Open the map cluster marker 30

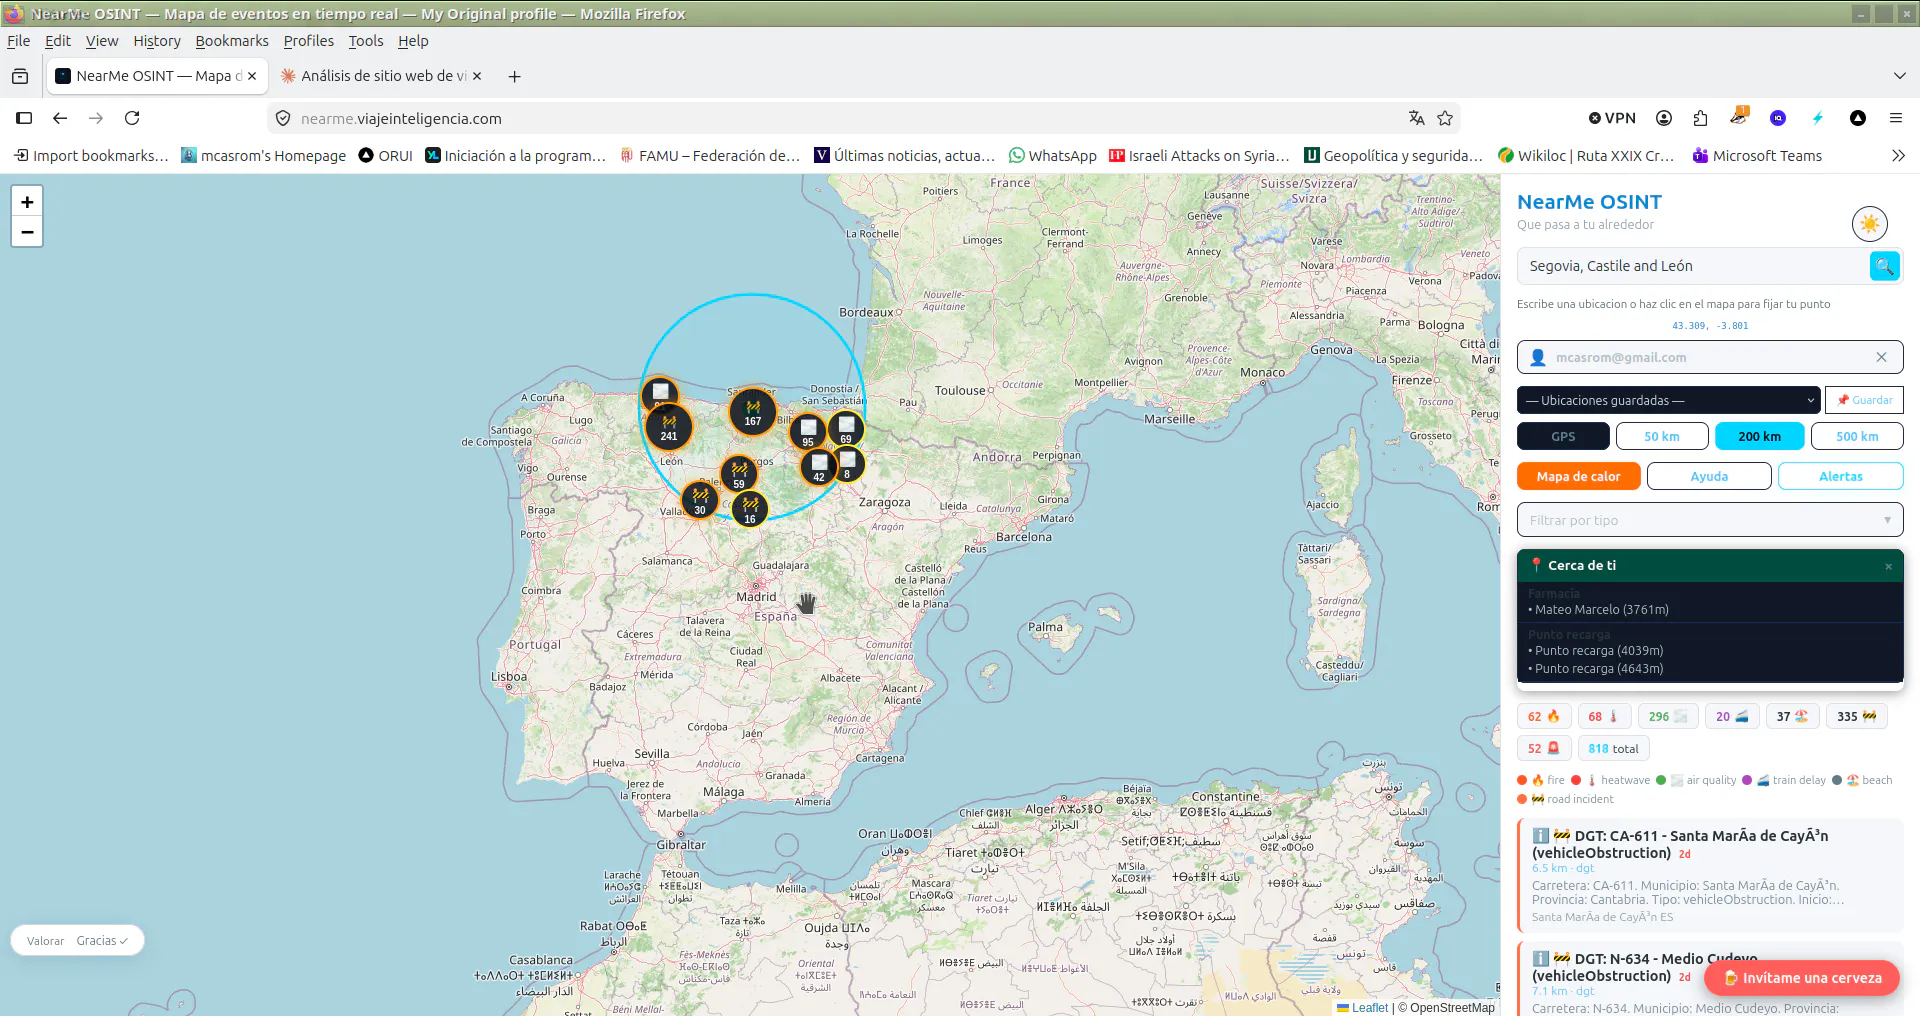(700, 499)
